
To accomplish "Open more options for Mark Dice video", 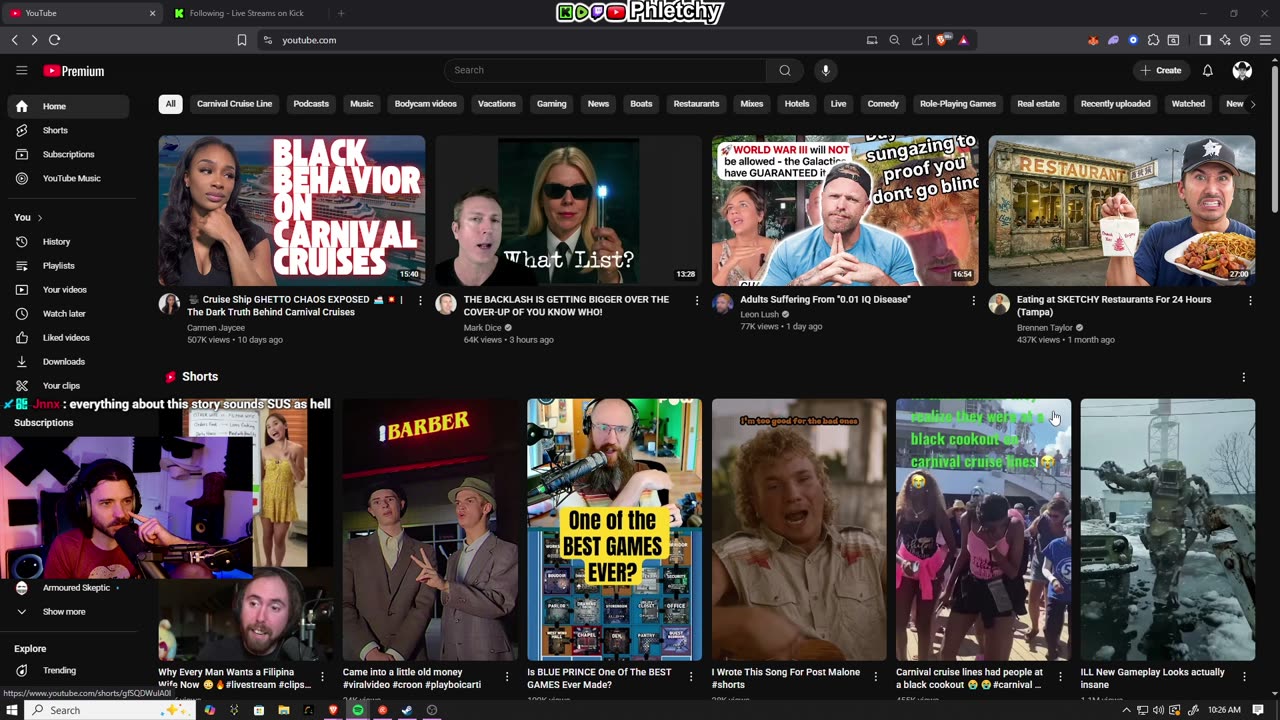I will [697, 300].
